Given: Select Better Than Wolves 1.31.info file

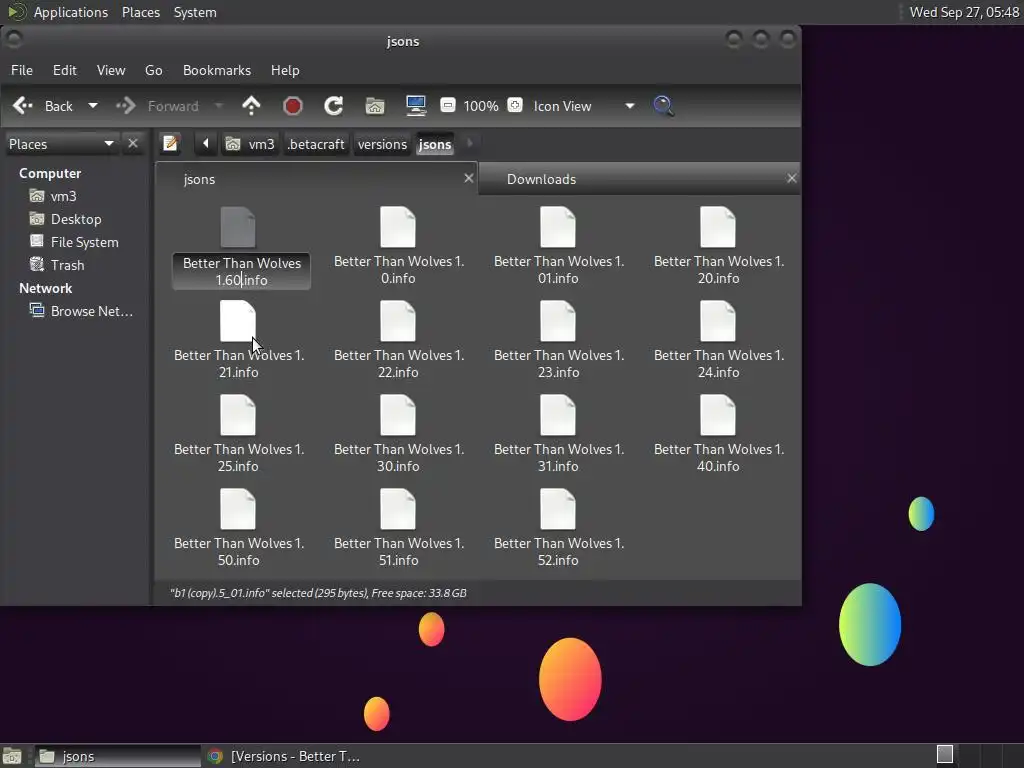Looking at the screenshot, I should [x=558, y=434].
